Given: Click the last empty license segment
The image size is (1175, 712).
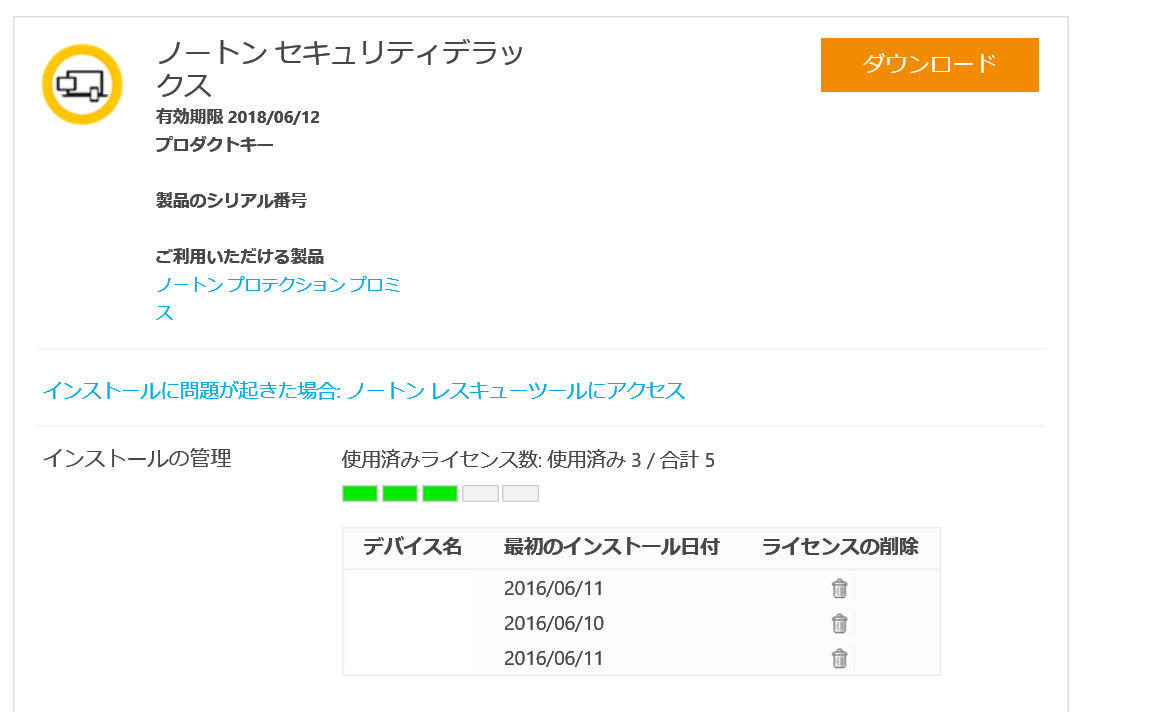Looking at the screenshot, I should pyautogui.click(x=520, y=493).
